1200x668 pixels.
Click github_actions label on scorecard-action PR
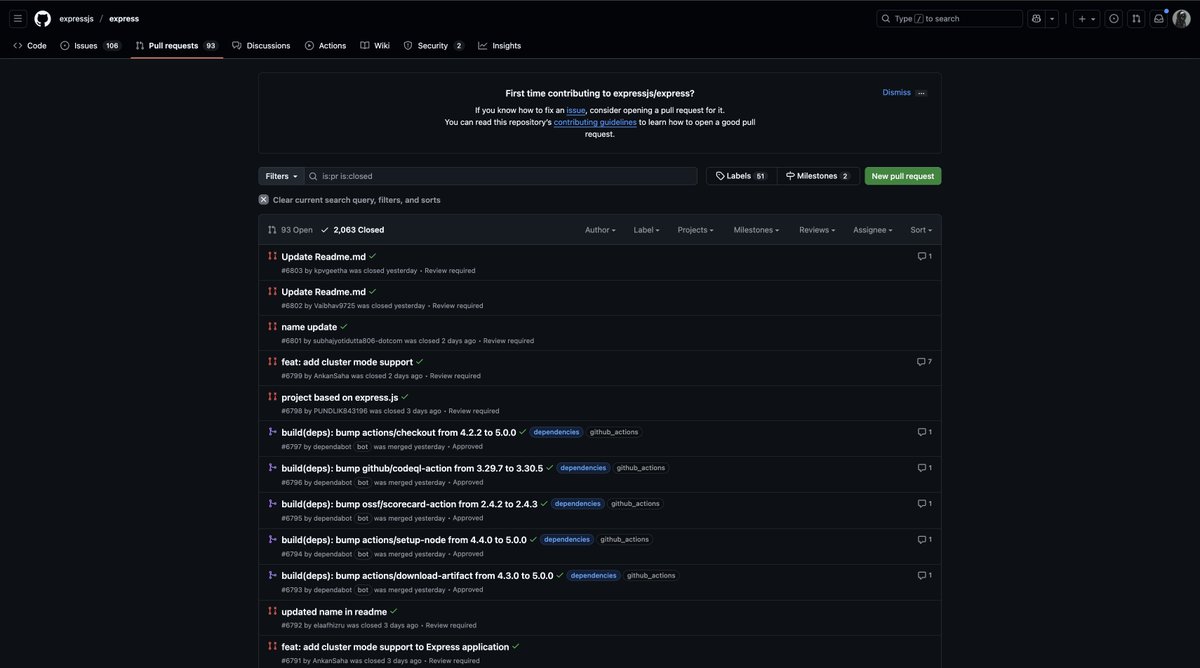(635, 504)
